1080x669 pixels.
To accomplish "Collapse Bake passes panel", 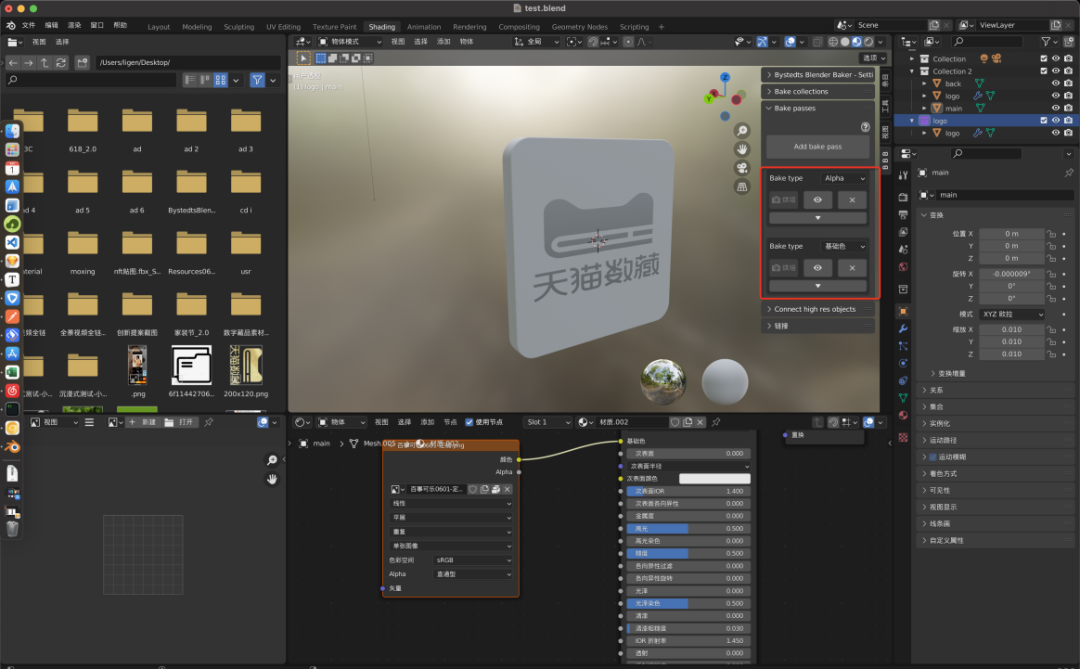I will pos(818,108).
